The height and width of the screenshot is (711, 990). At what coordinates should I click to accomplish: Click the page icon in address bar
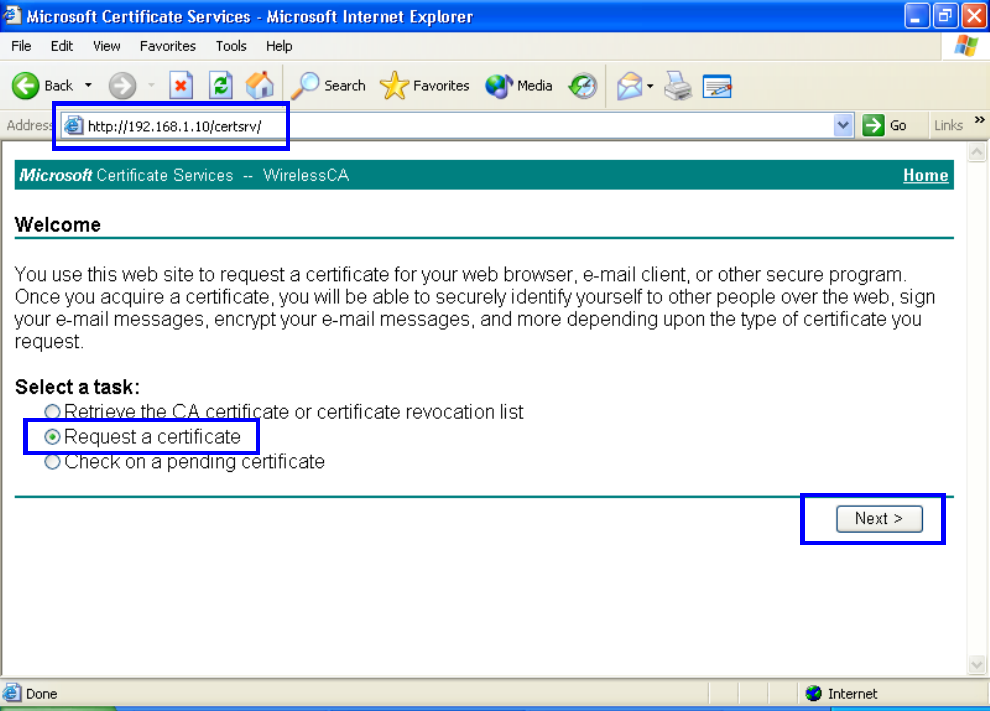click(x=74, y=126)
